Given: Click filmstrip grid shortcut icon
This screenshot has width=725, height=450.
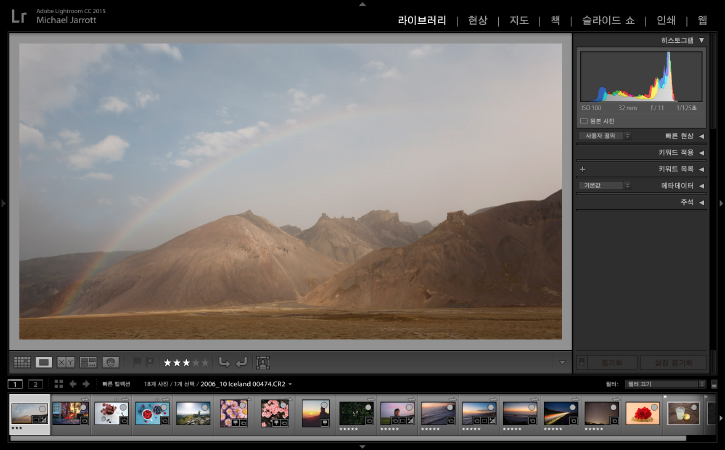Looking at the screenshot, I should [59, 384].
